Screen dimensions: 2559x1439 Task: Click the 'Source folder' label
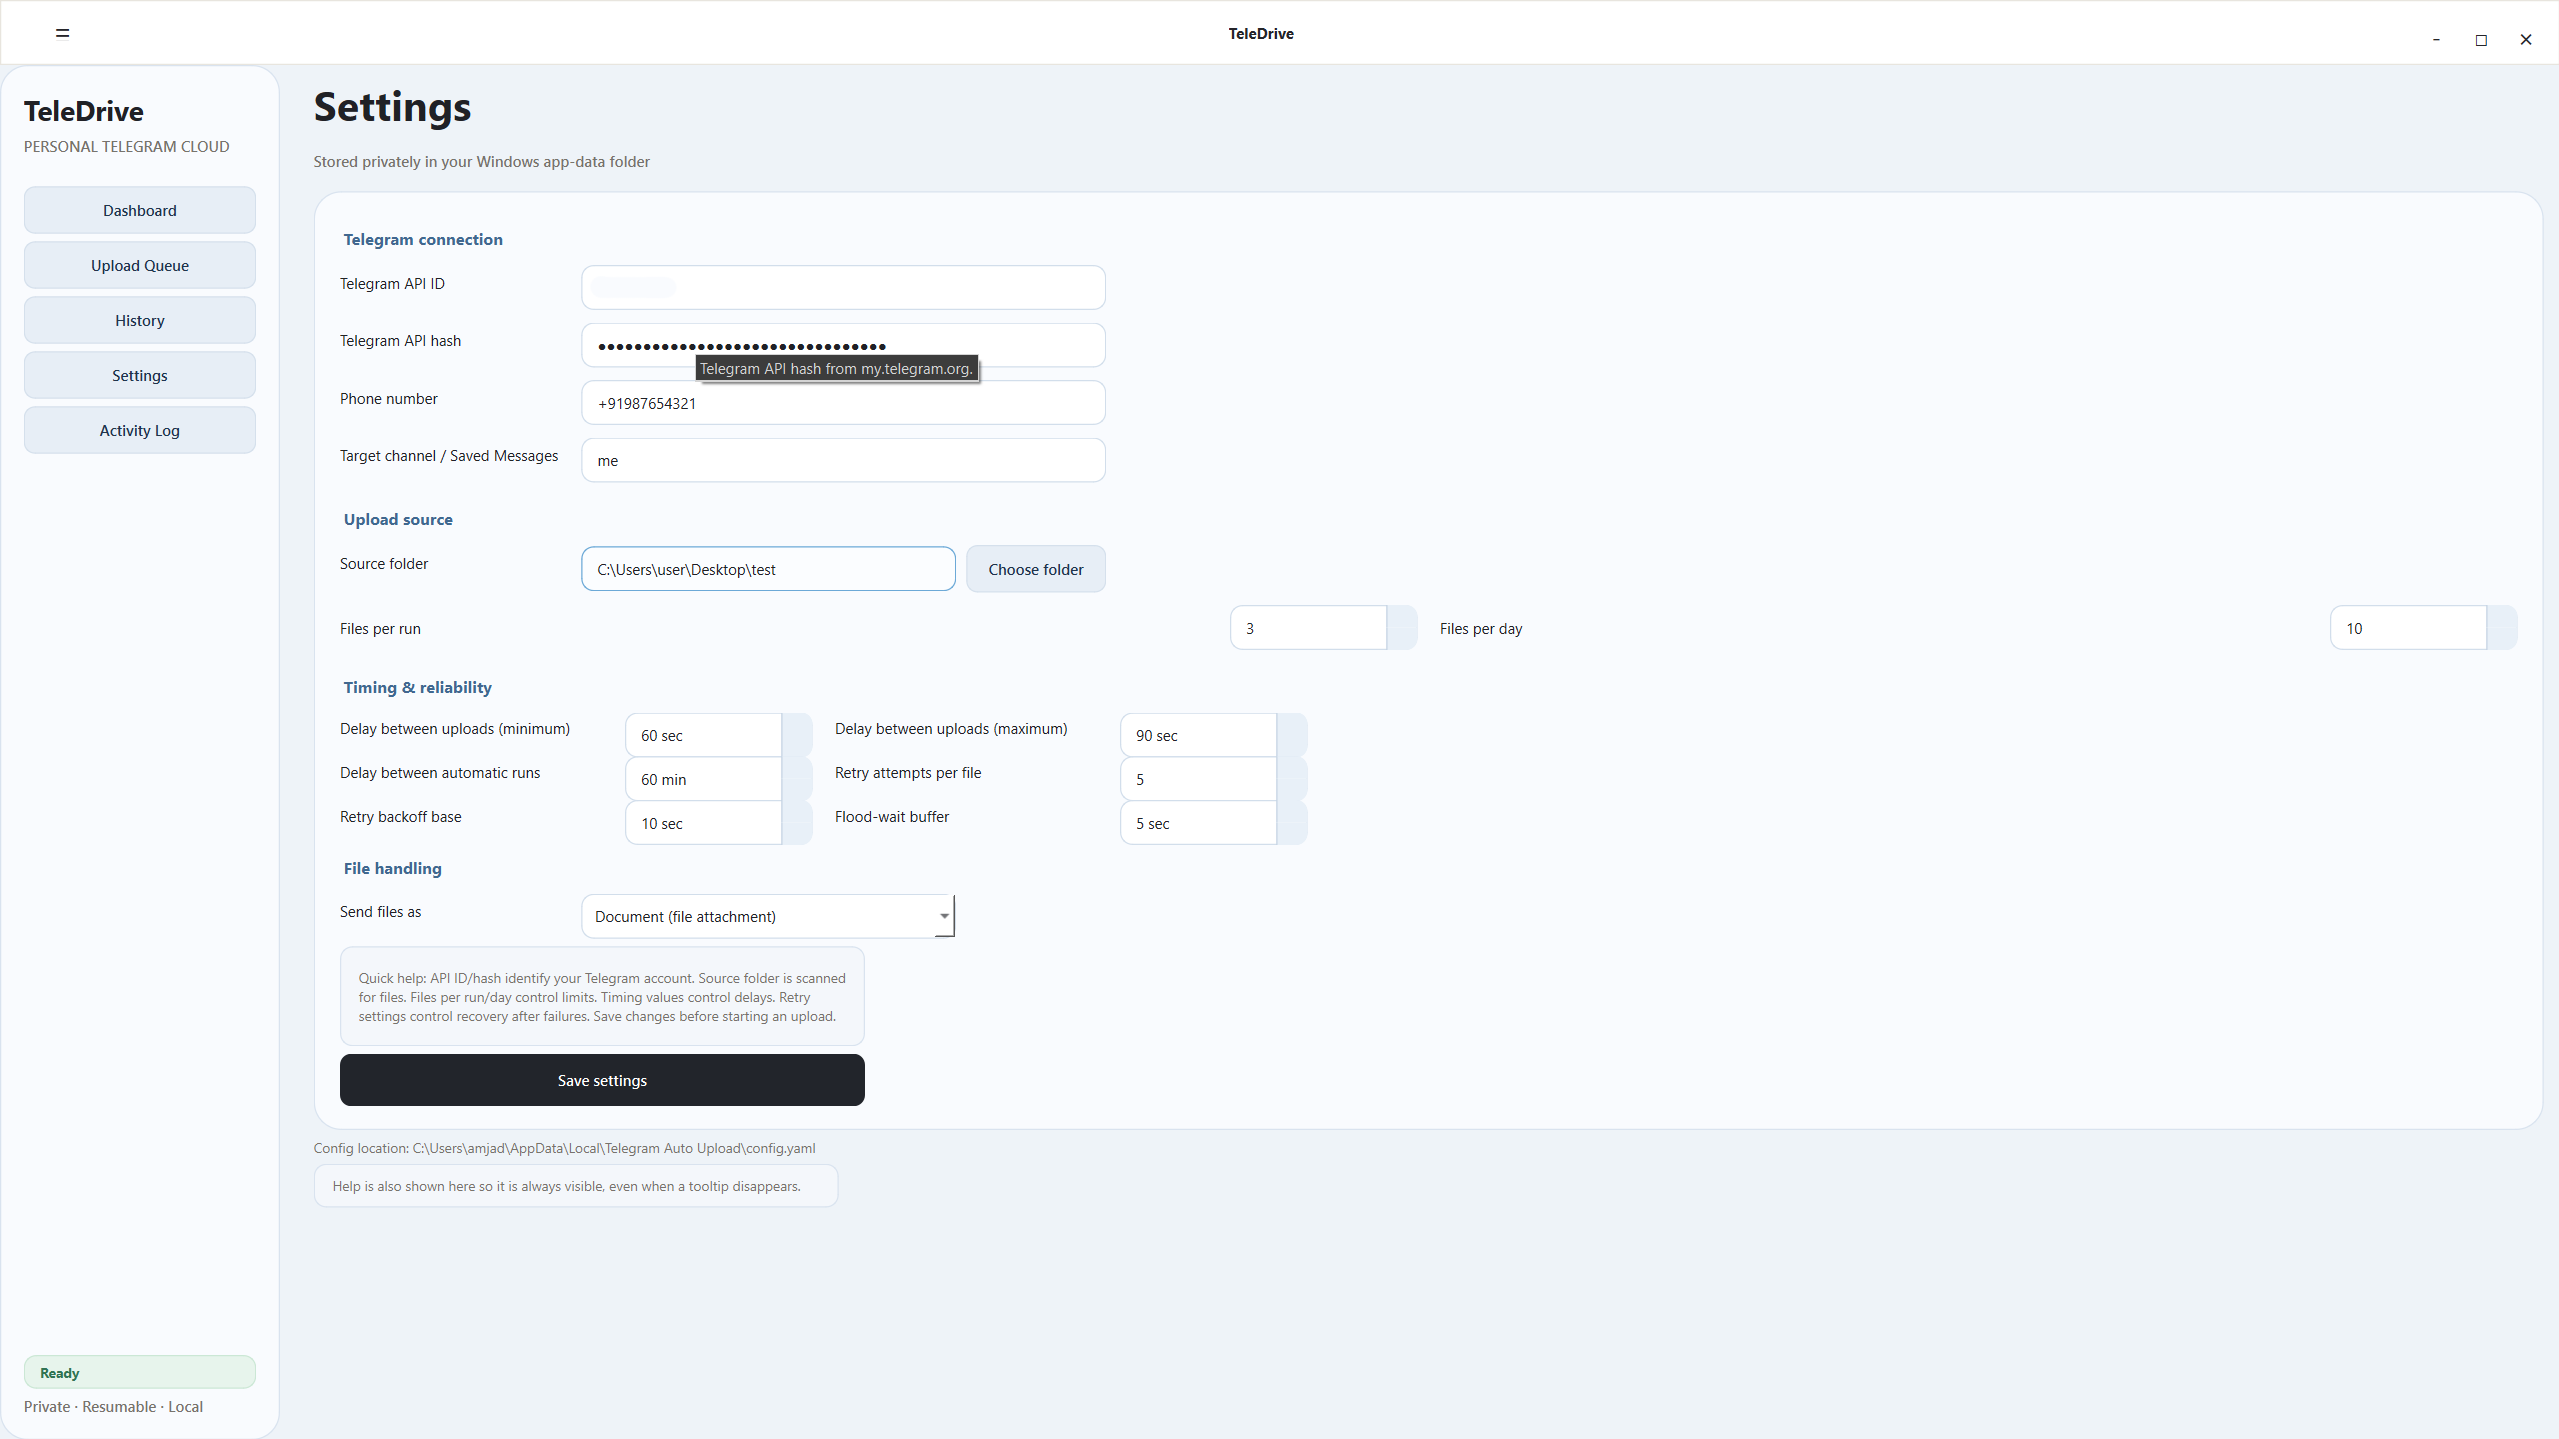[x=384, y=564]
